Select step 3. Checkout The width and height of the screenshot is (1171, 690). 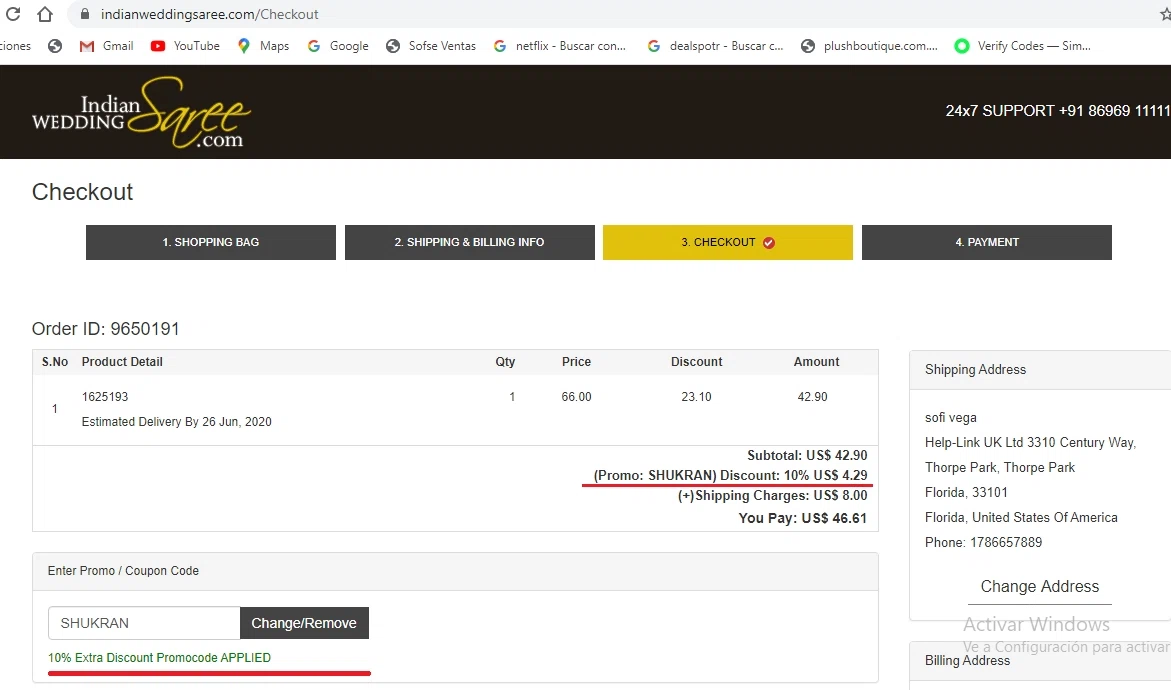pos(727,242)
